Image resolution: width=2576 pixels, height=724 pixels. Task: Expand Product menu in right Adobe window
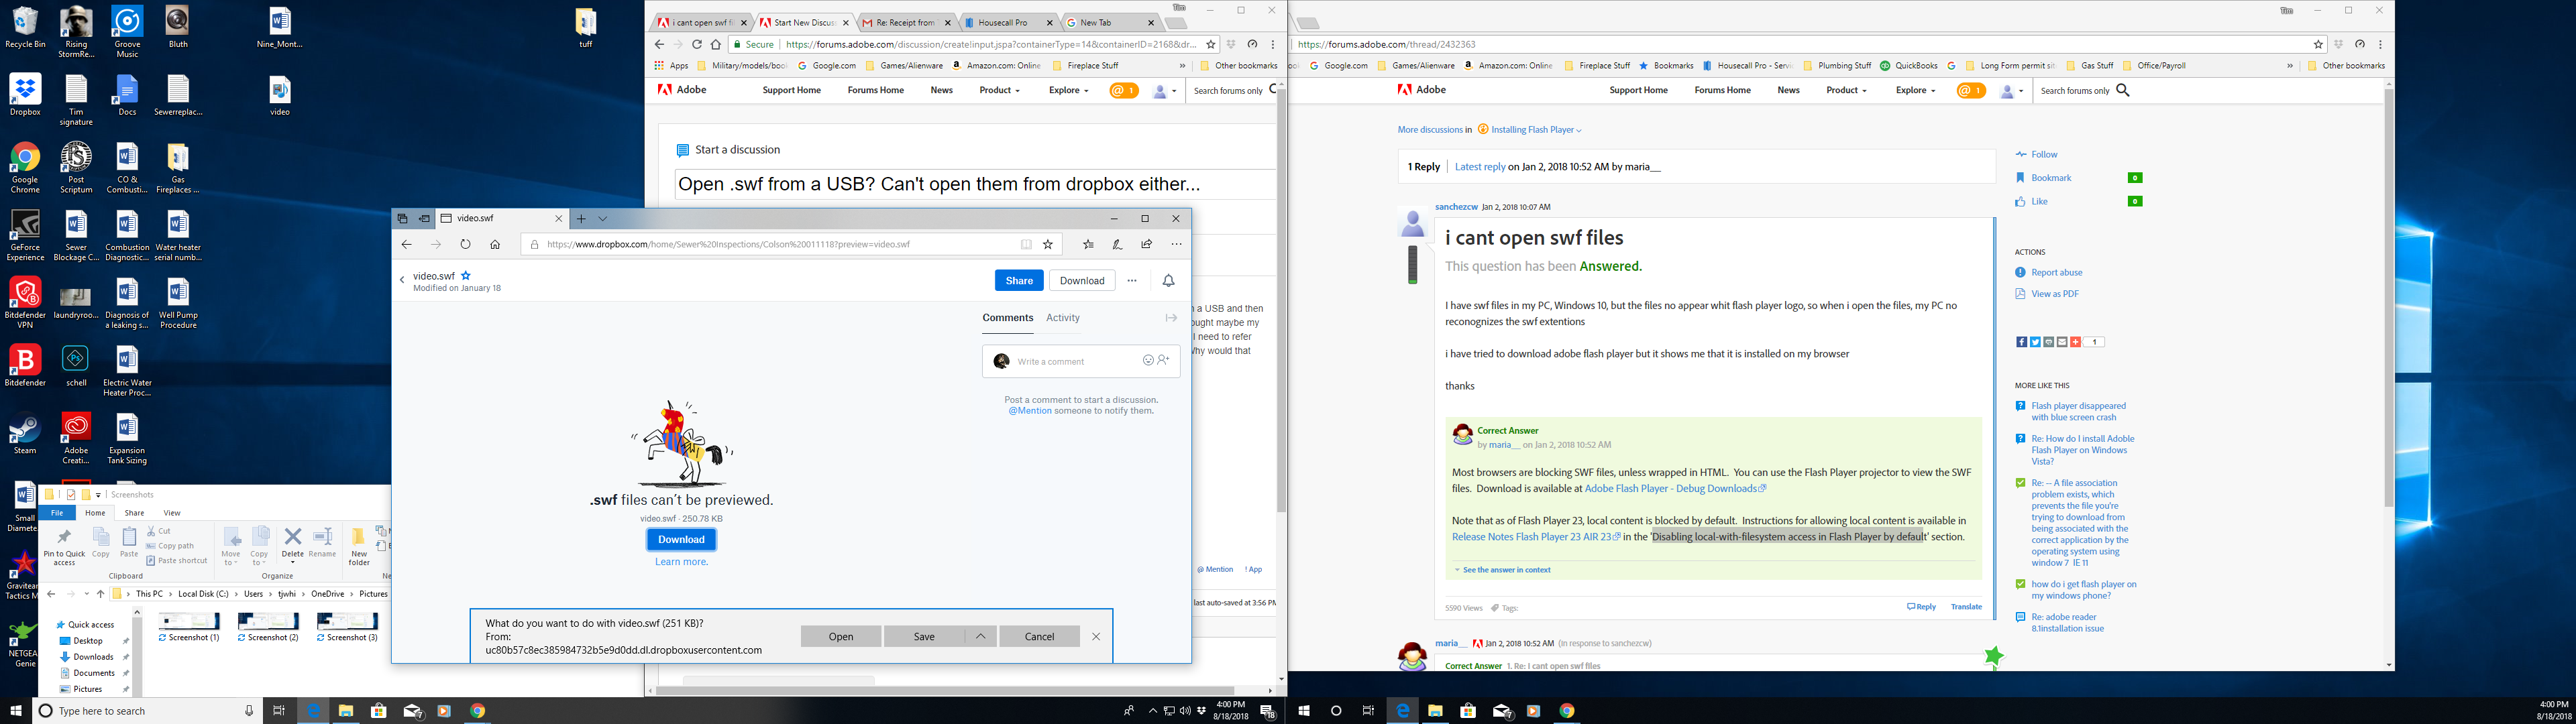pyautogui.click(x=1846, y=90)
